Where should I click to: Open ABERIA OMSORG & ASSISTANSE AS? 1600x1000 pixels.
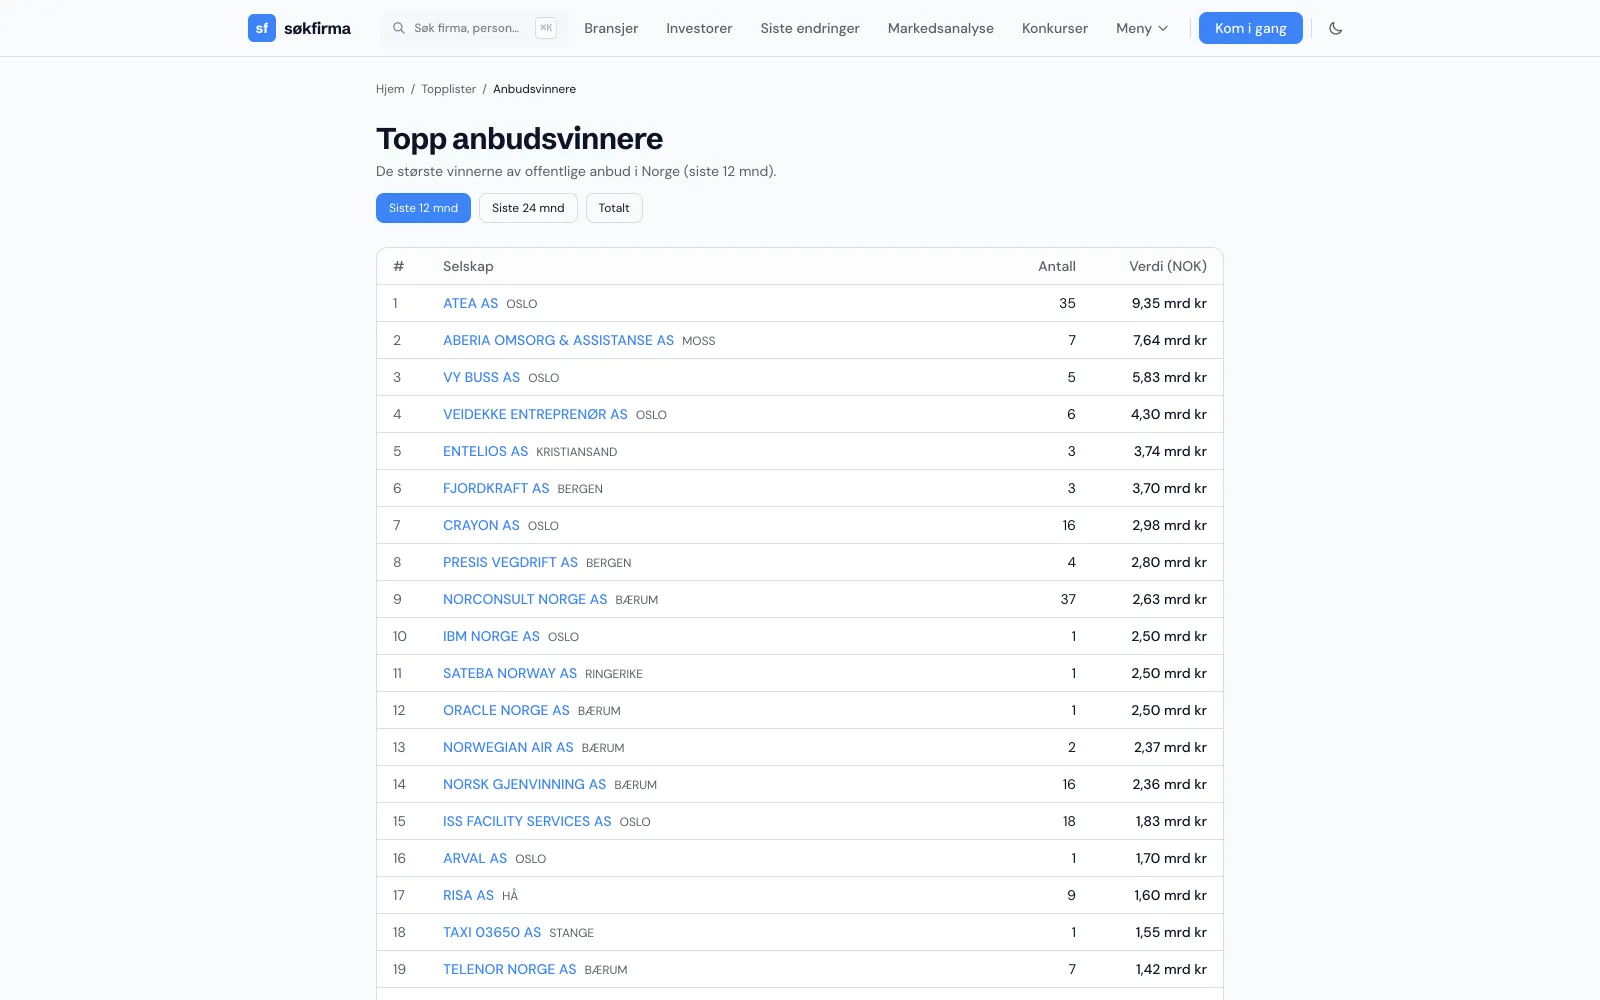coord(558,340)
